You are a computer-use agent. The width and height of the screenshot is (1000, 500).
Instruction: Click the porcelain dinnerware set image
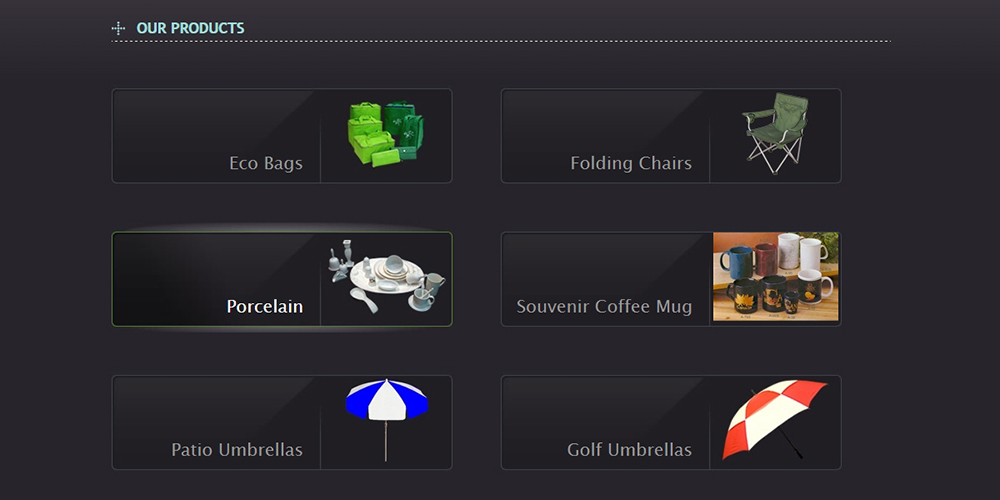point(387,277)
